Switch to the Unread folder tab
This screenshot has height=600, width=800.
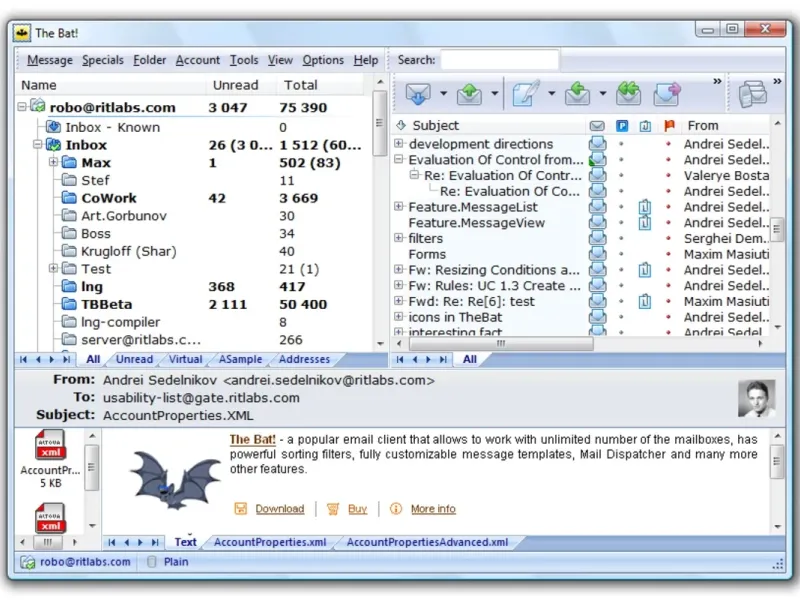point(134,359)
